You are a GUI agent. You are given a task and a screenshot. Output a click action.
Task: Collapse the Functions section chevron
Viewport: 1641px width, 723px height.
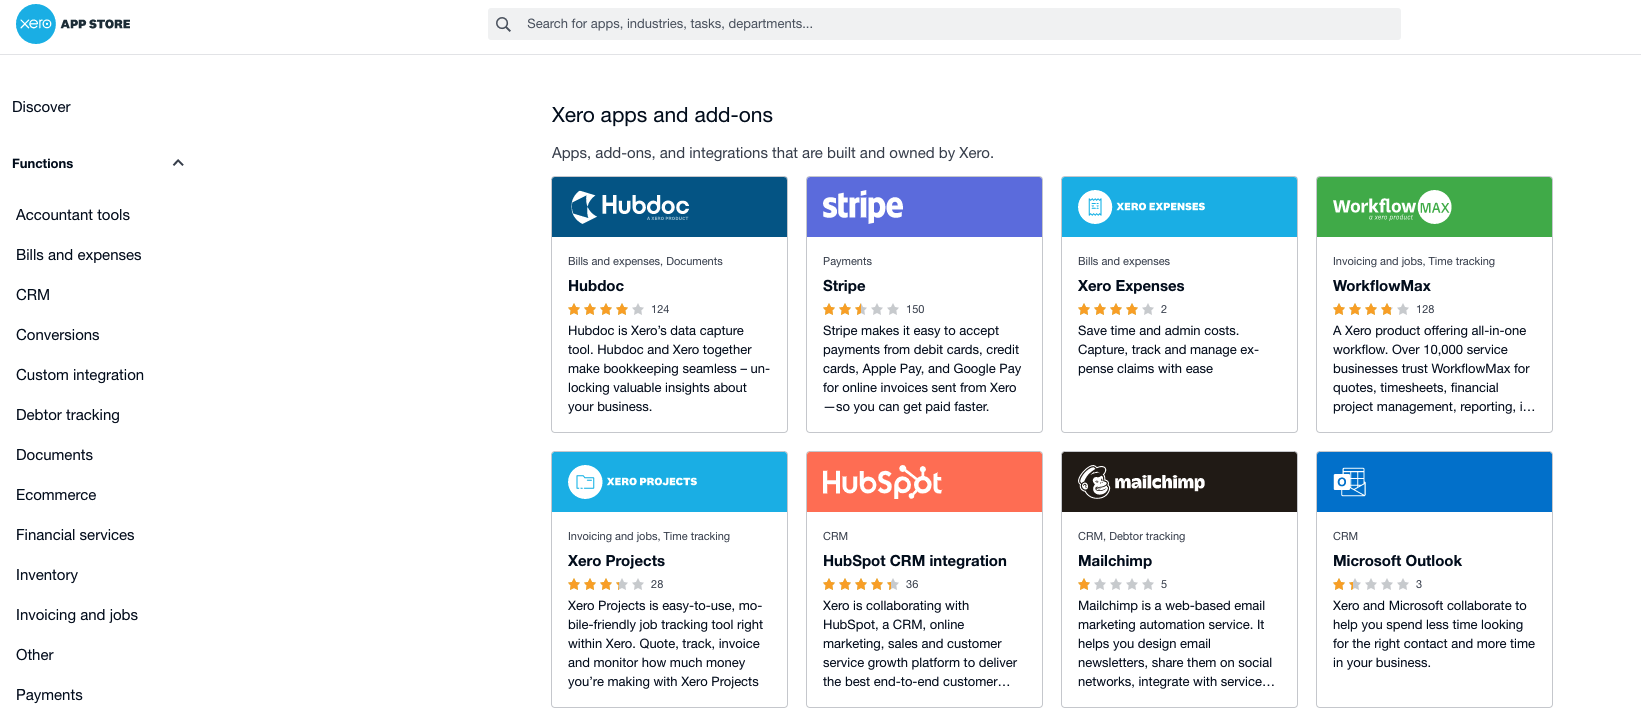(x=178, y=163)
